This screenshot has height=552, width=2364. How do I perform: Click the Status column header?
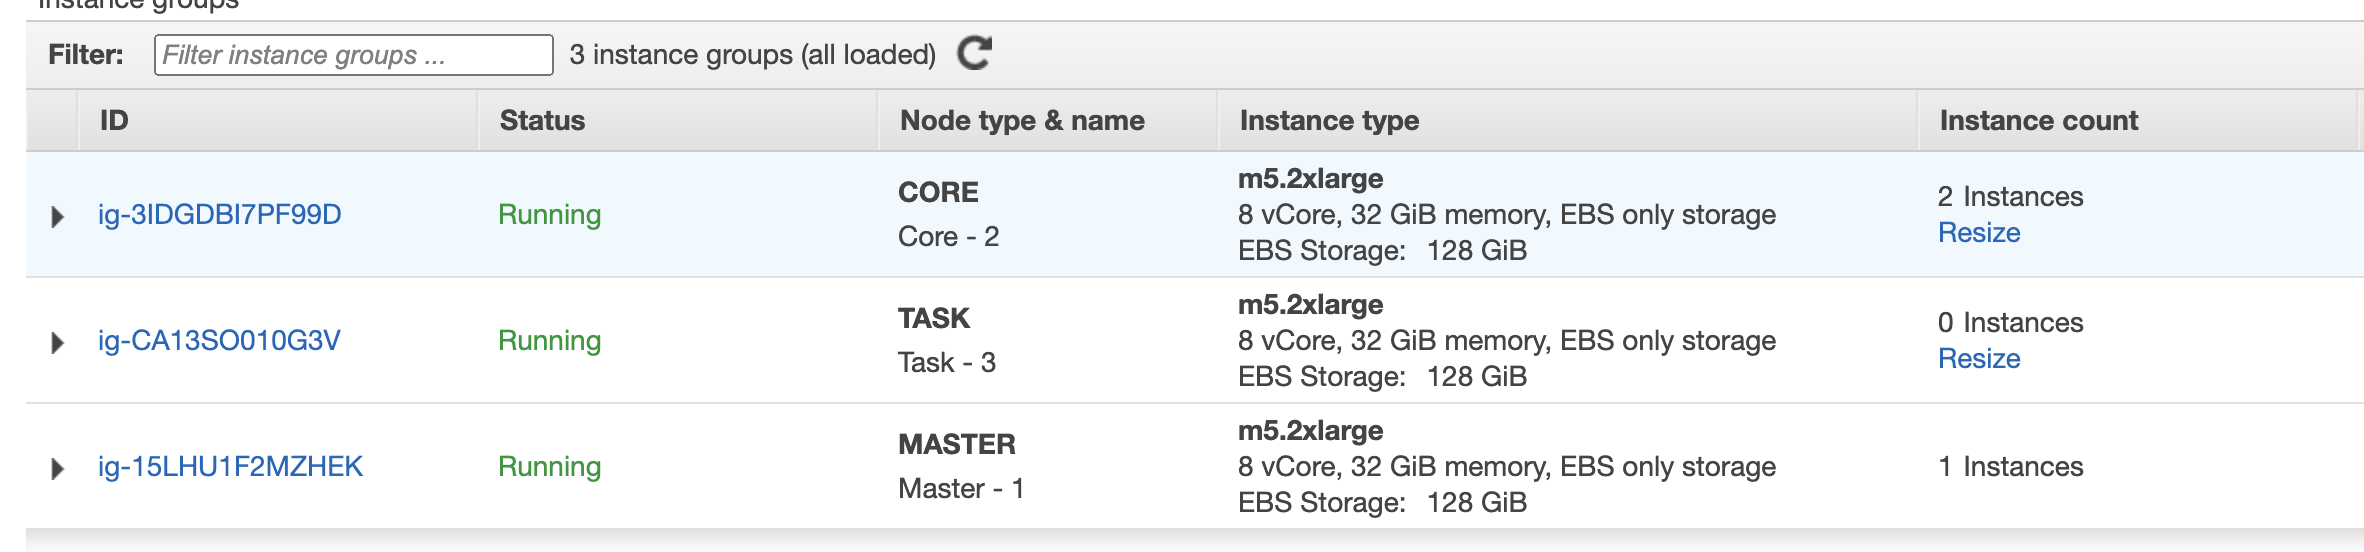coord(542,120)
